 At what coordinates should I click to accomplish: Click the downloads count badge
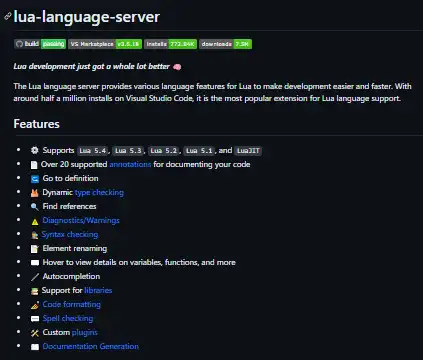pos(225,44)
